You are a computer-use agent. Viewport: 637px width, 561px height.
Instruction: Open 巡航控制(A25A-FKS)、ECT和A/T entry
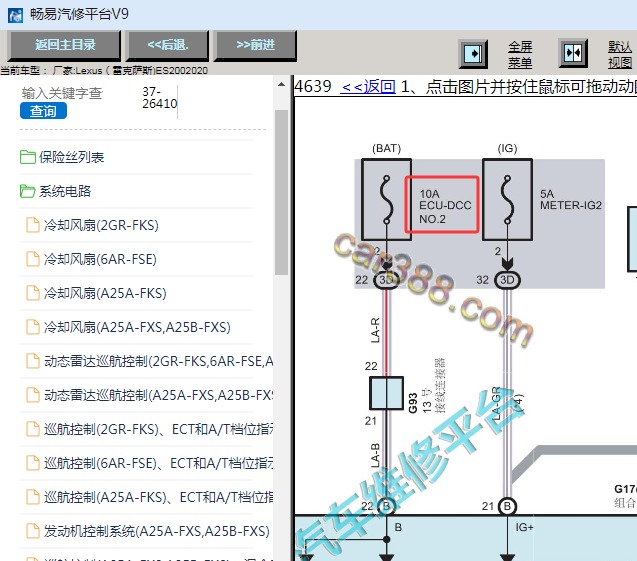point(158,497)
